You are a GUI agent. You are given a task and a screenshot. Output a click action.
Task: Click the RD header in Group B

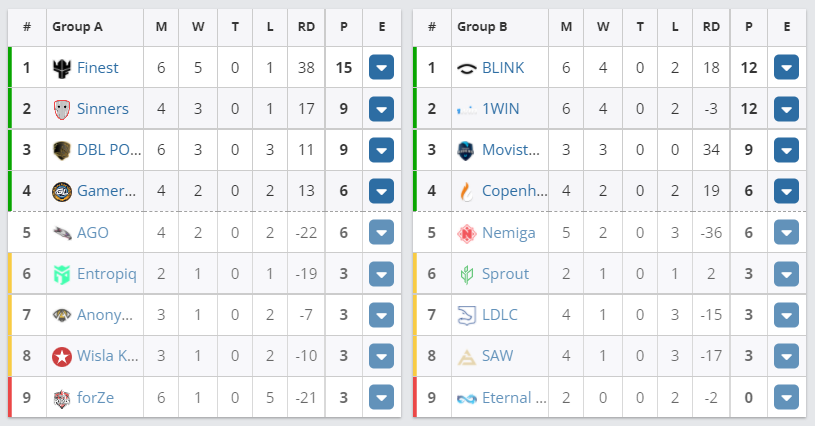(x=711, y=27)
